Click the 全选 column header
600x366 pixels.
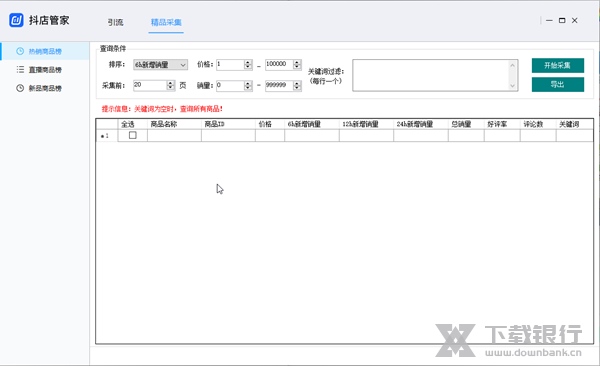(132, 124)
